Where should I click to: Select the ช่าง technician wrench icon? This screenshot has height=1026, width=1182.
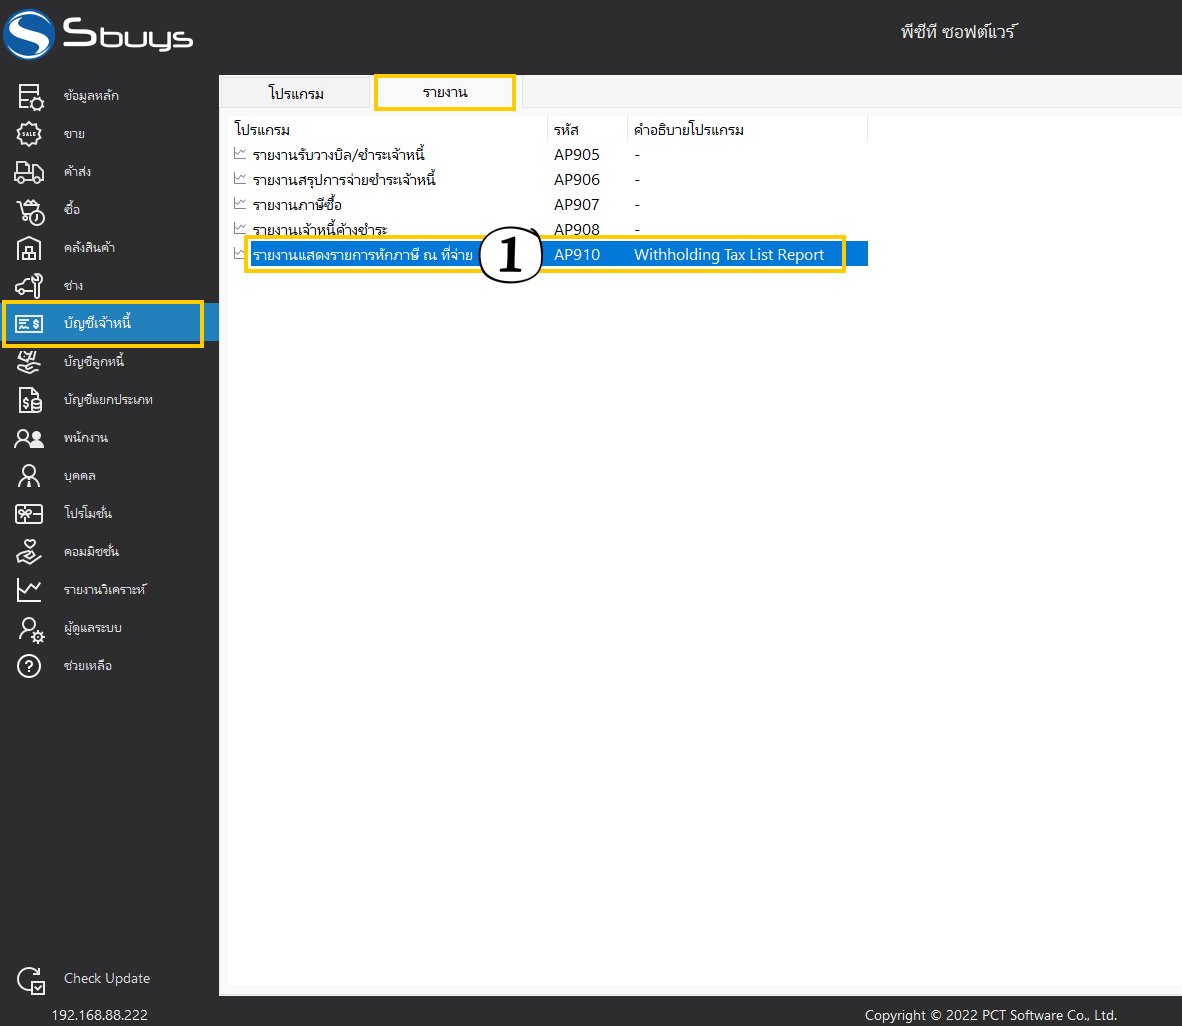click(x=29, y=286)
